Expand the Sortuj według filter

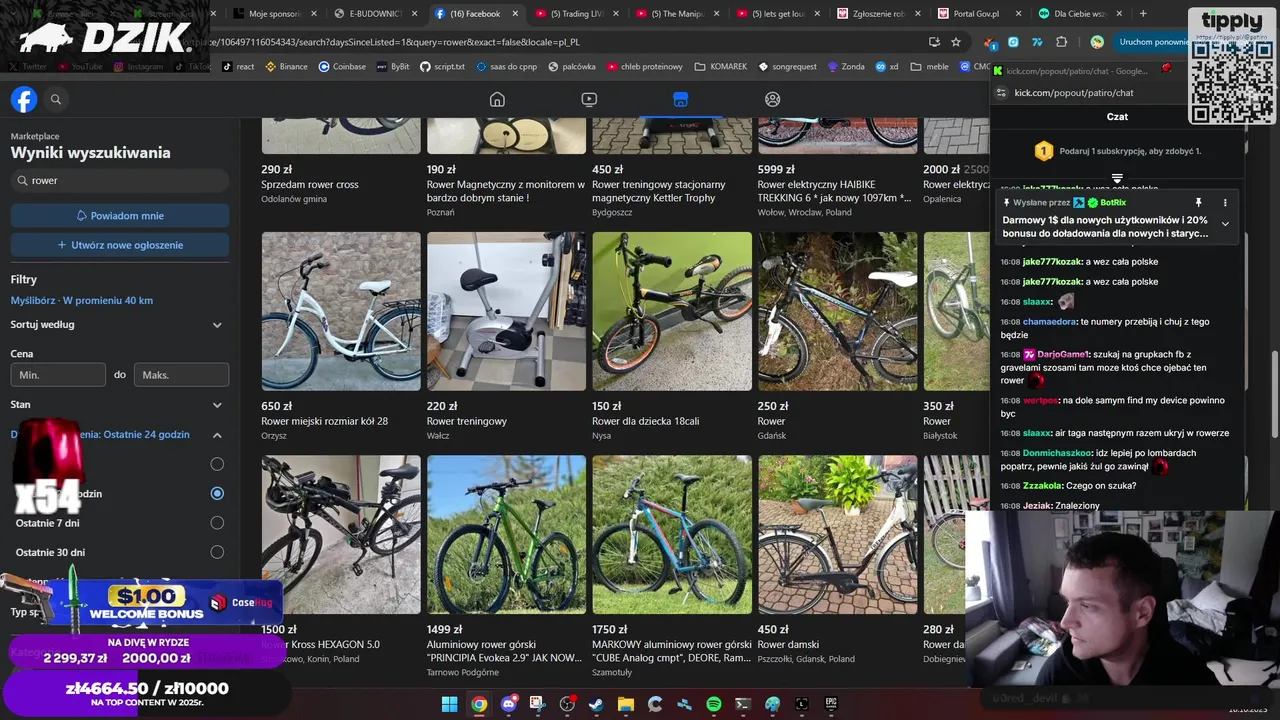[x=217, y=325]
